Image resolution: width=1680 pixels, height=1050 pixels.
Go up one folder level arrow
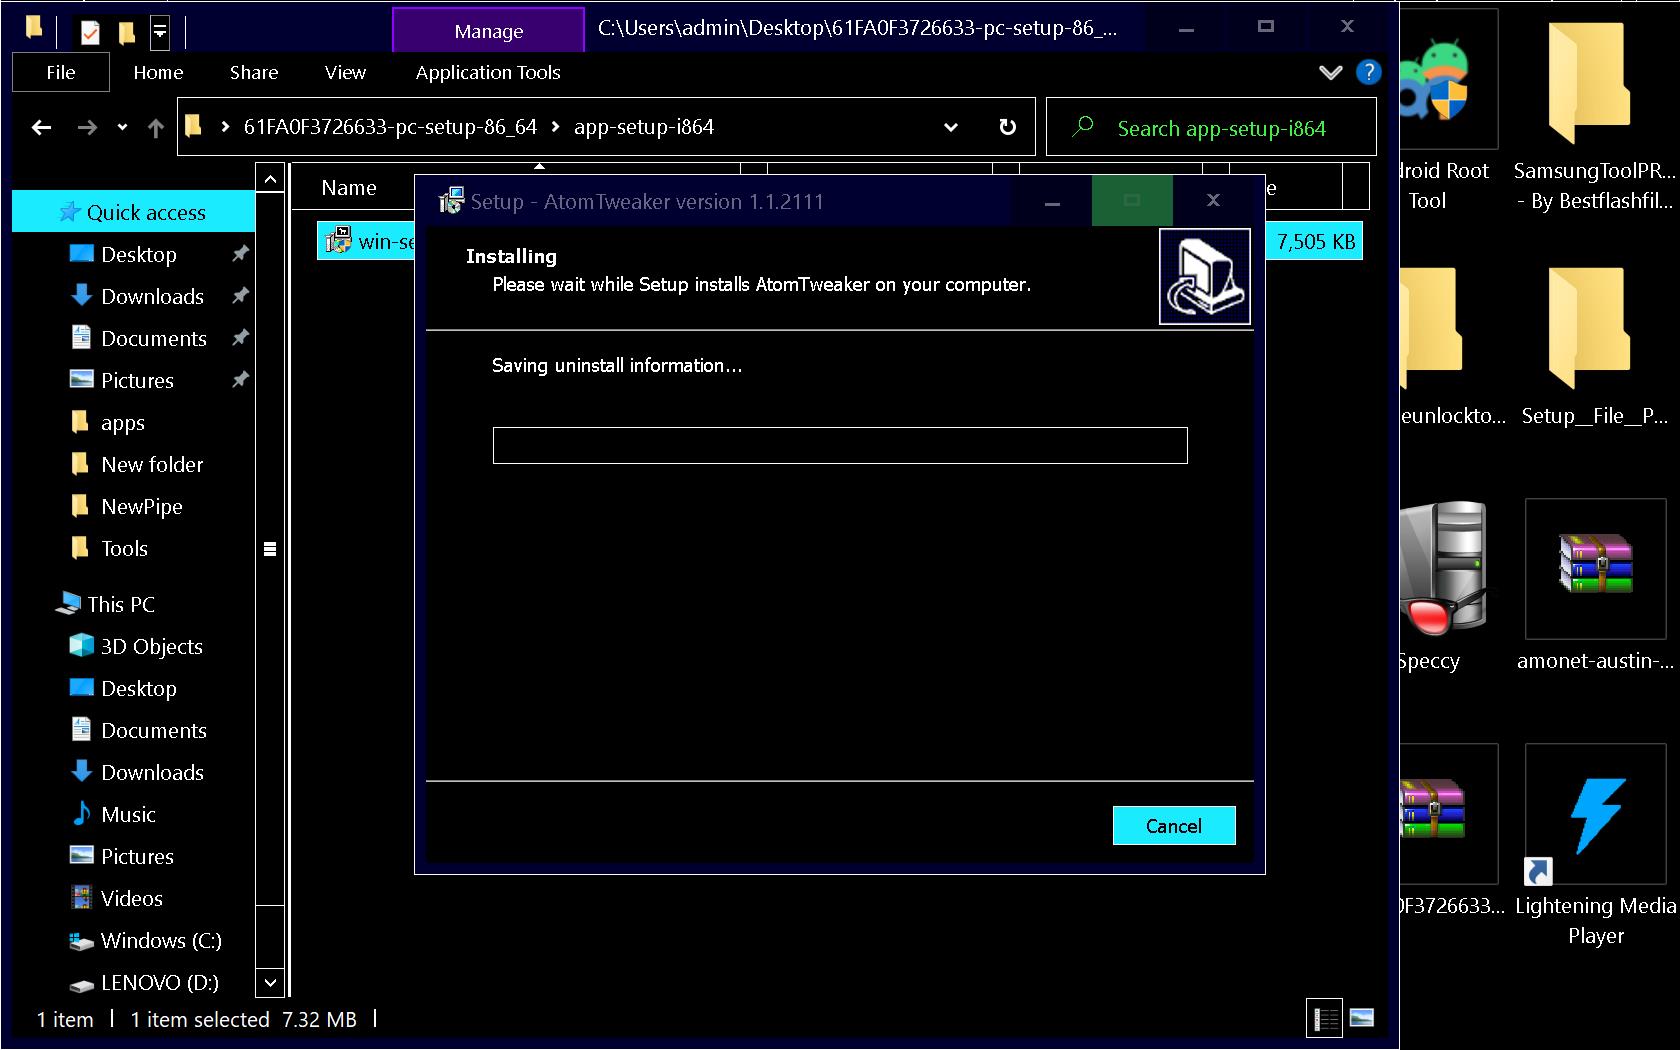point(155,127)
